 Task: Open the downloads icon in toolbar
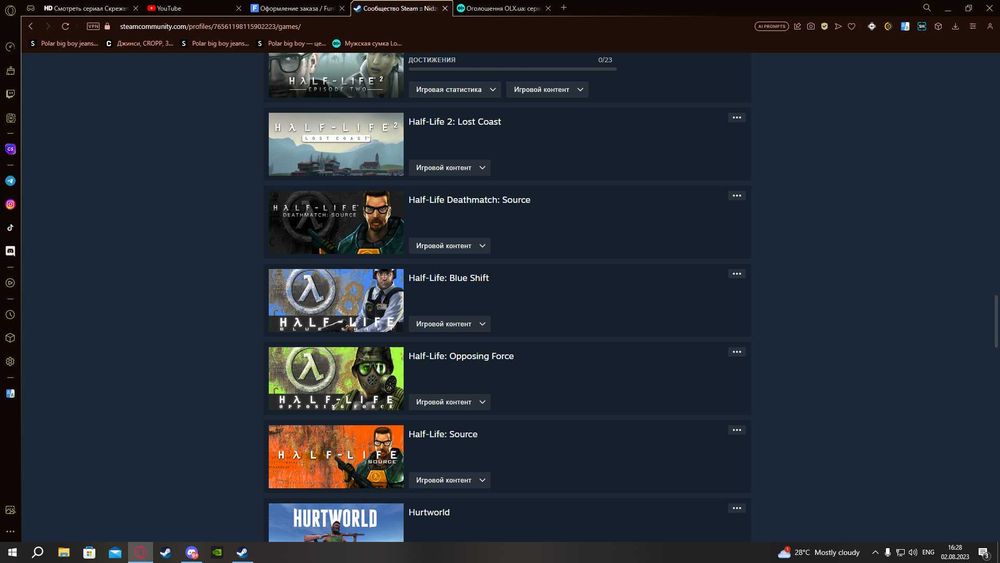click(x=955, y=26)
